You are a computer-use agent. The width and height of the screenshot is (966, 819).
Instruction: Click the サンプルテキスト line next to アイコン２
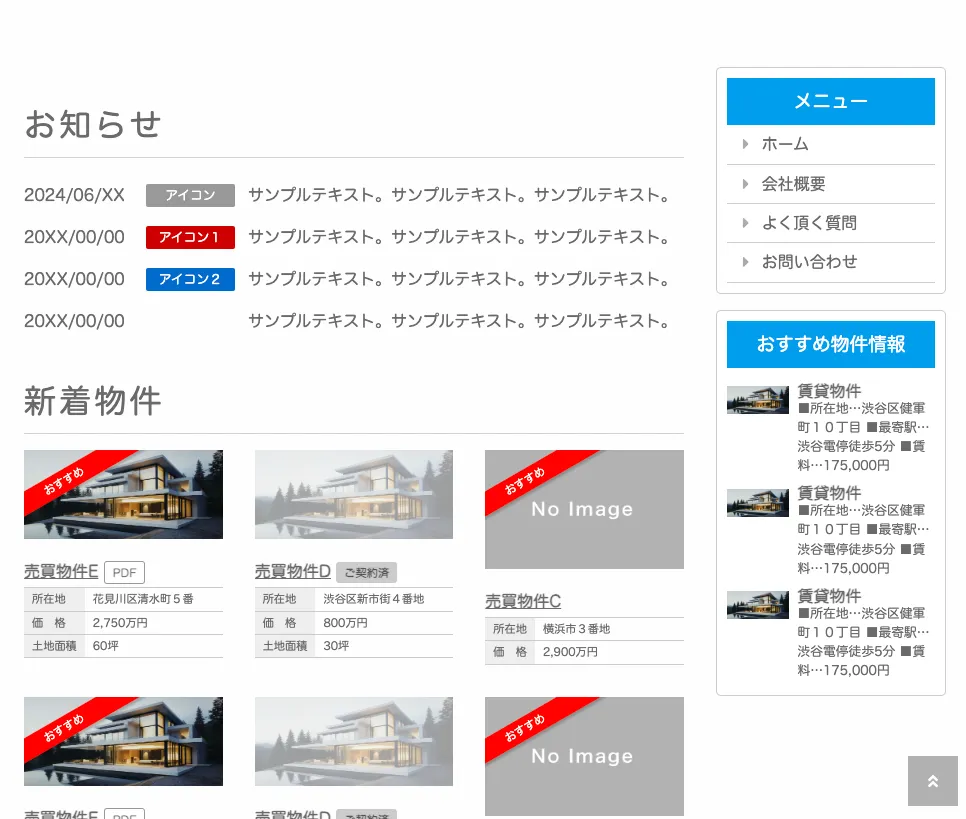pyautogui.click(x=460, y=279)
